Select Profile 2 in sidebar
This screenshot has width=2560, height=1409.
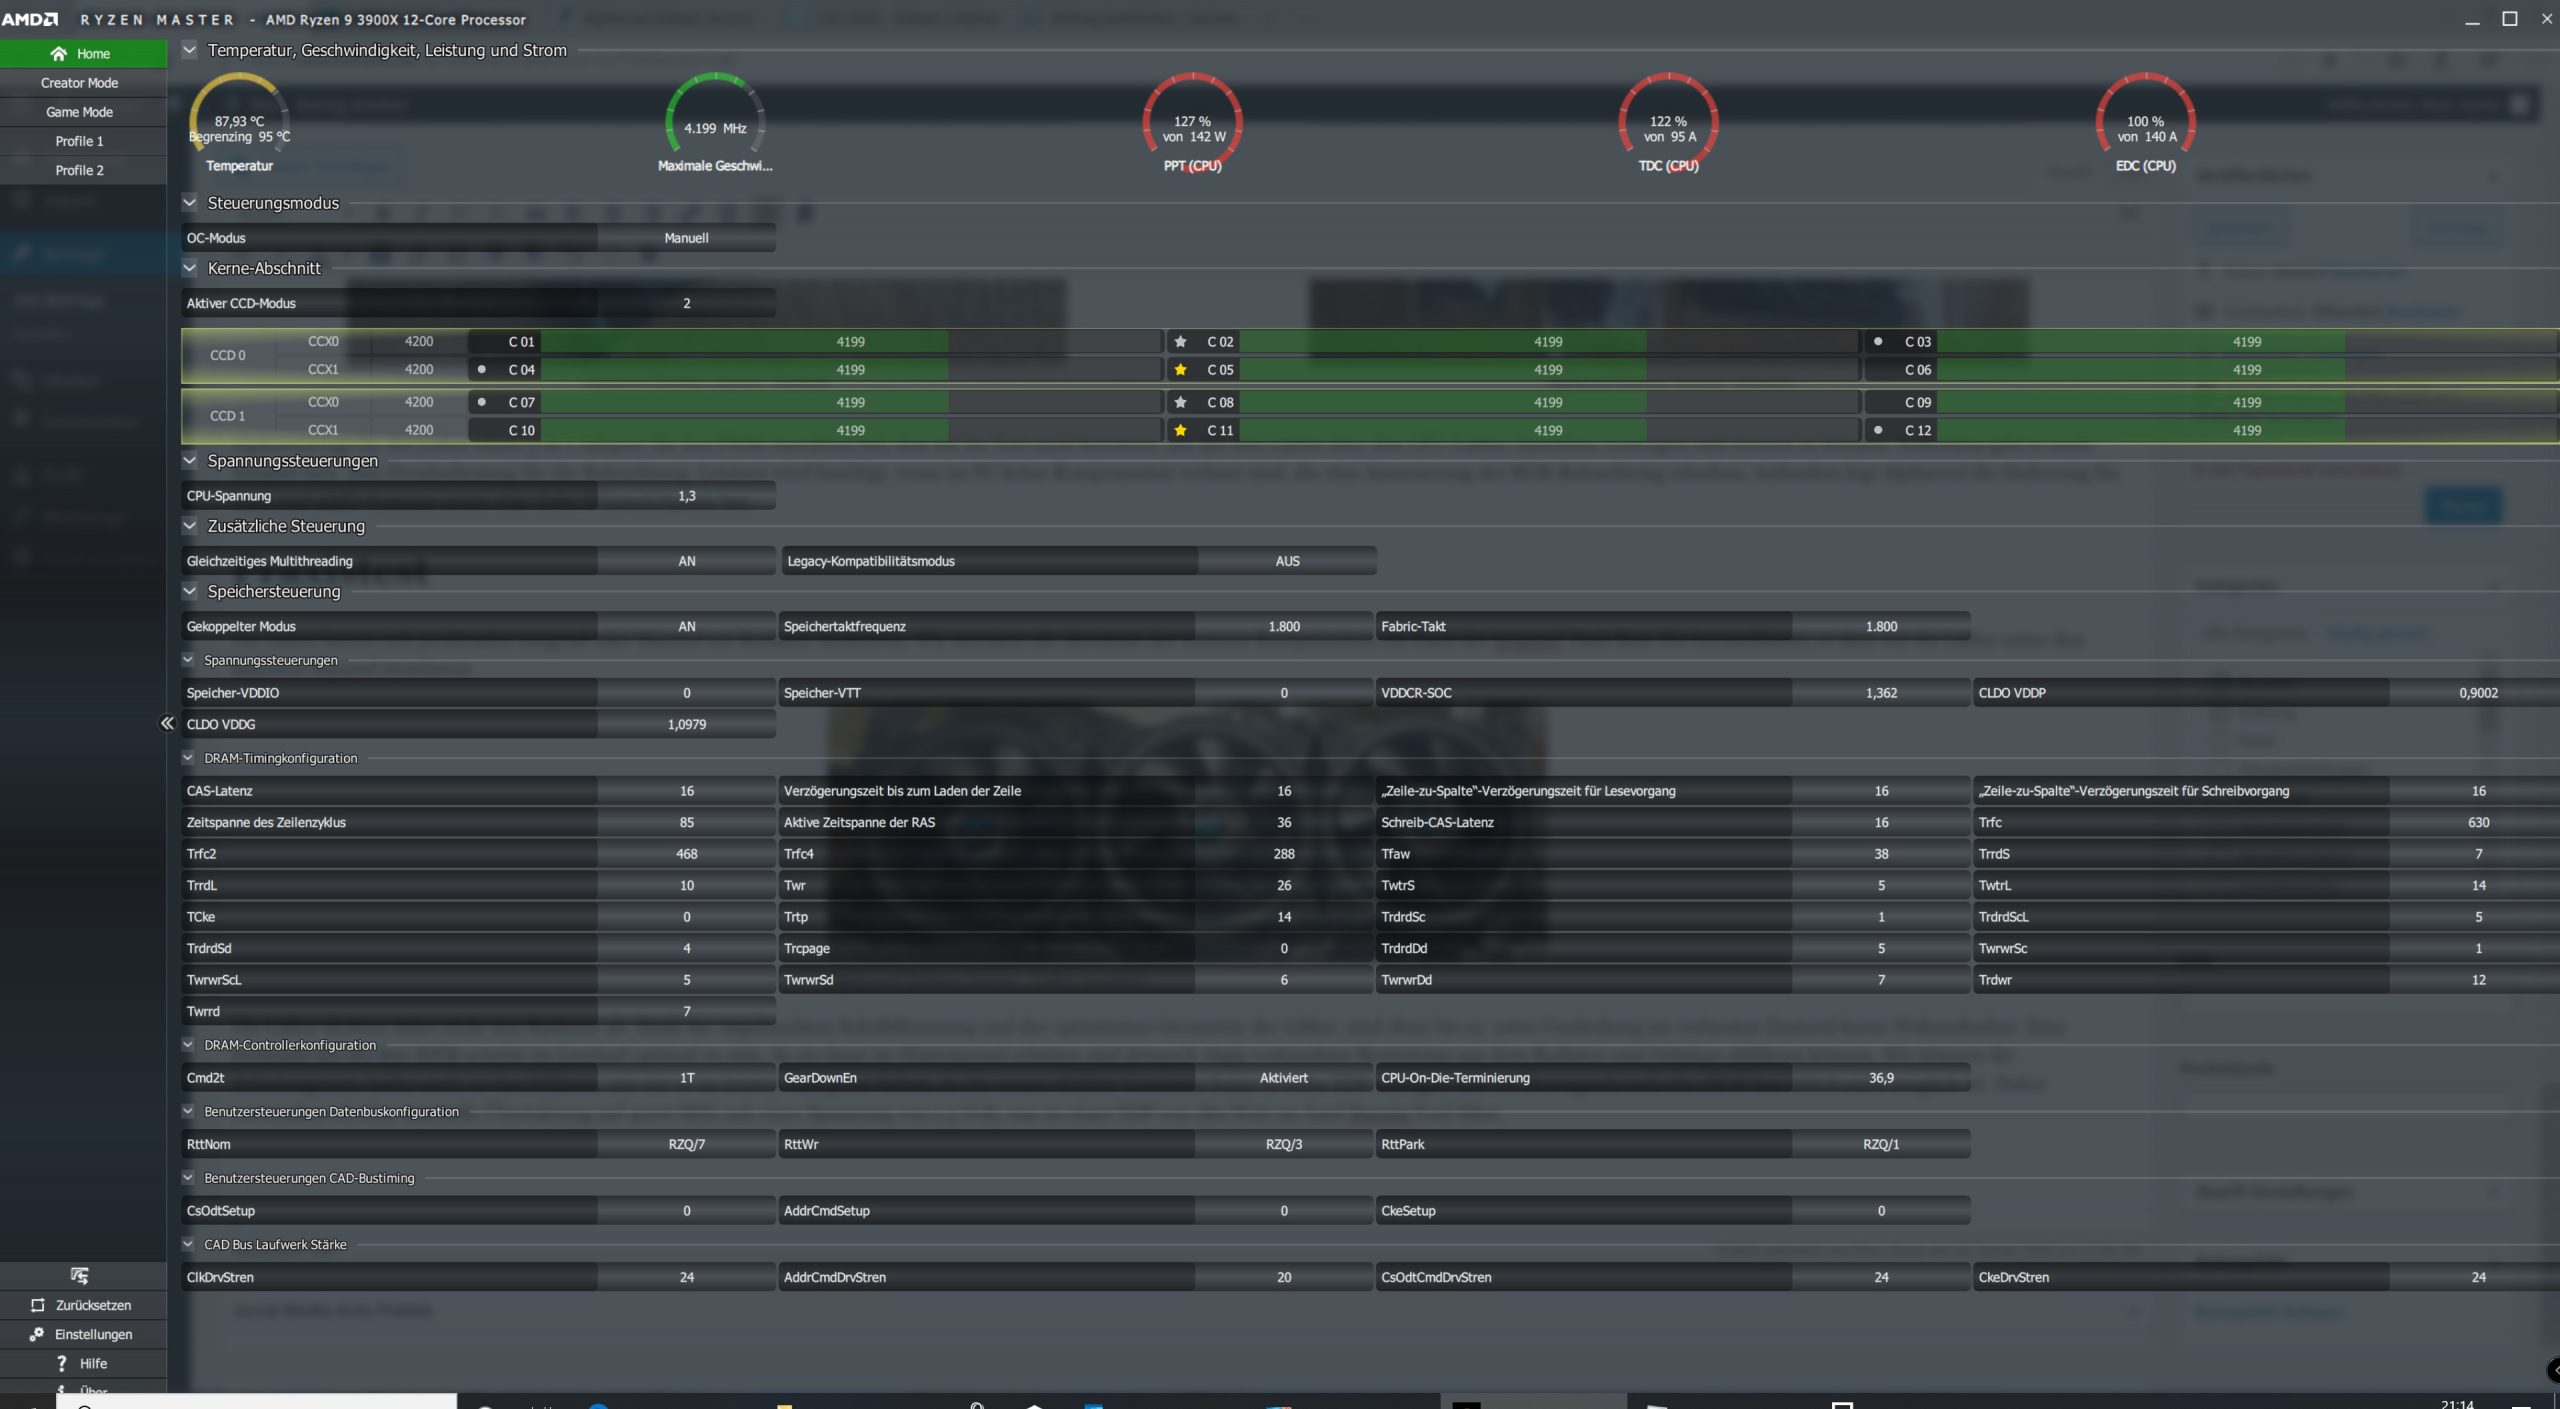pos(83,170)
